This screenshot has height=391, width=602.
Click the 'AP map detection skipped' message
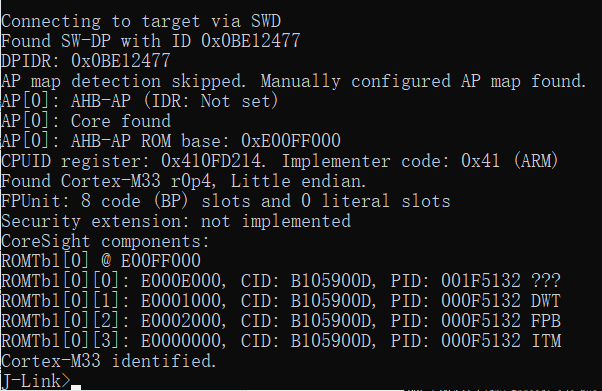tap(123, 81)
